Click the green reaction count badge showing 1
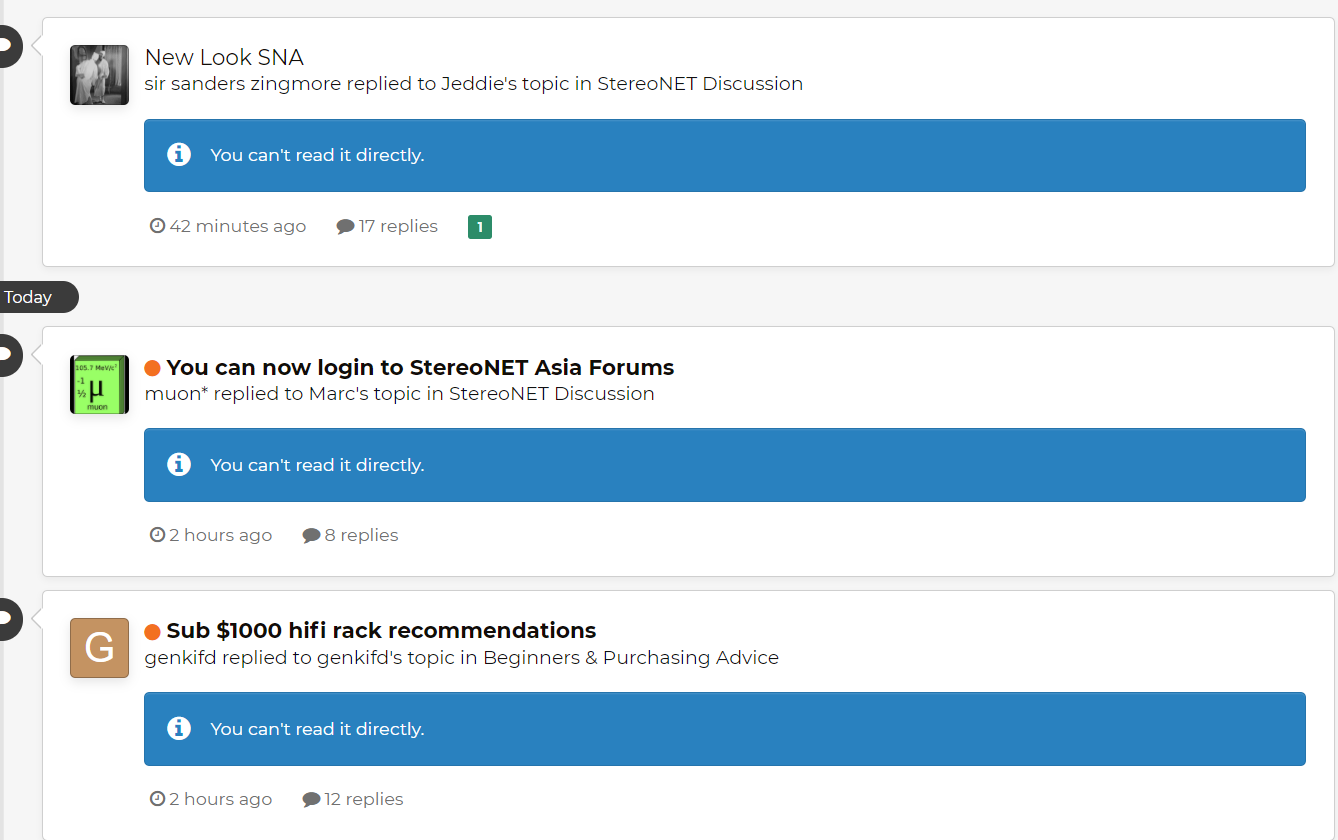1338x840 pixels. pyautogui.click(x=480, y=227)
